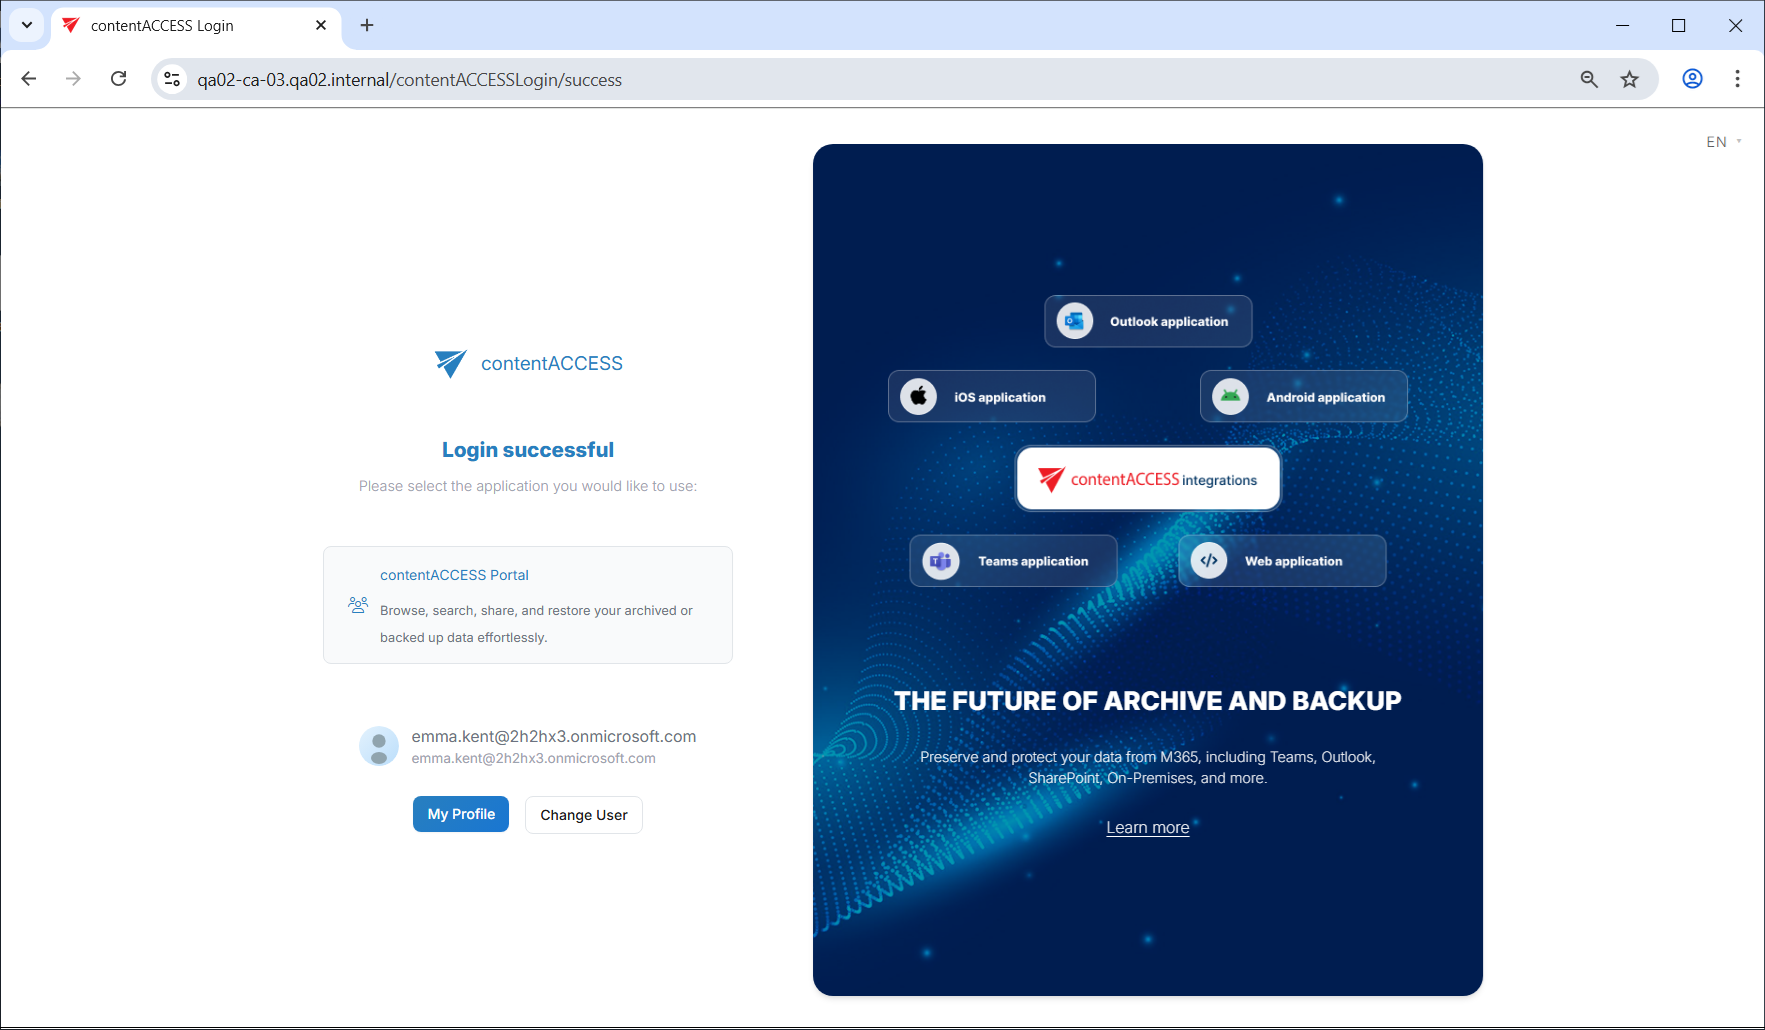Click the user avatar icon

(379, 746)
